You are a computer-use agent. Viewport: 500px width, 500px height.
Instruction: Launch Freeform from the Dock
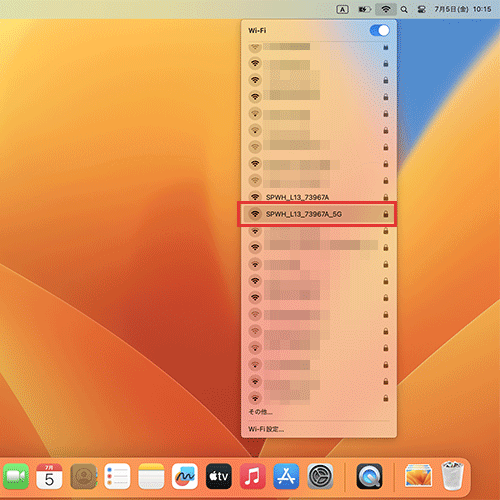click(x=185, y=476)
